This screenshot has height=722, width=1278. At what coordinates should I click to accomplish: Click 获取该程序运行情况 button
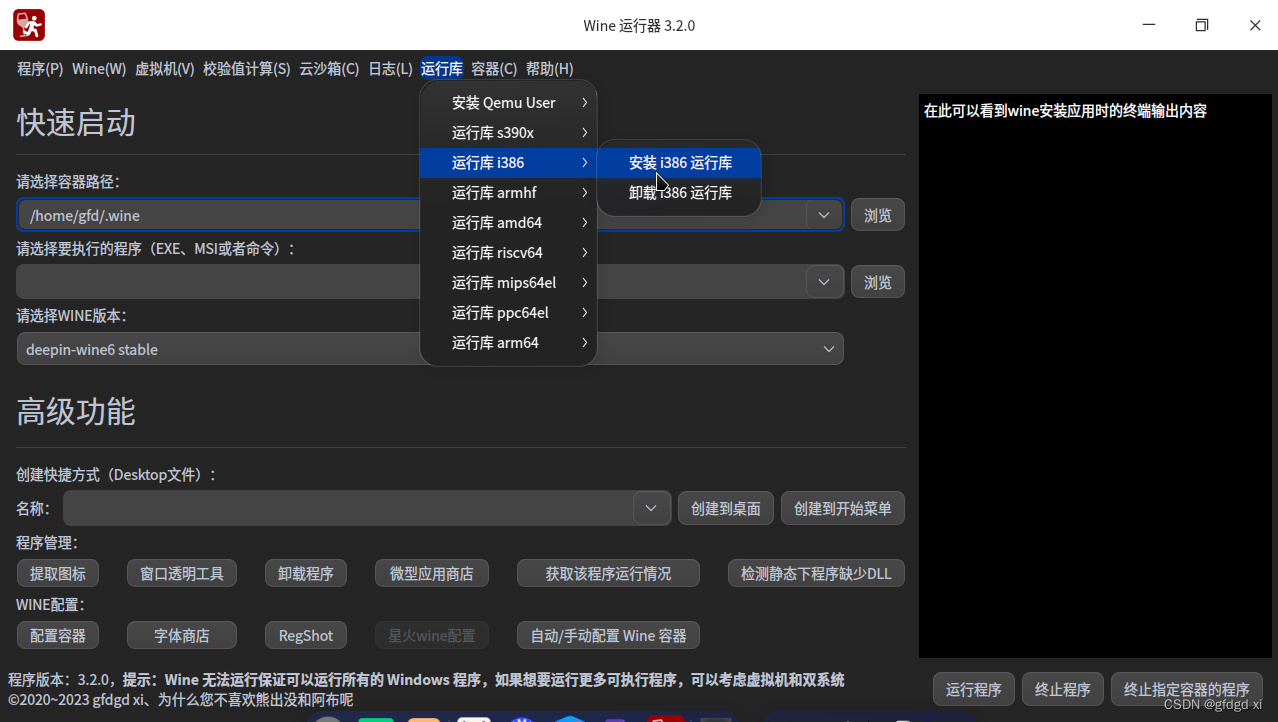(x=608, y=574)
